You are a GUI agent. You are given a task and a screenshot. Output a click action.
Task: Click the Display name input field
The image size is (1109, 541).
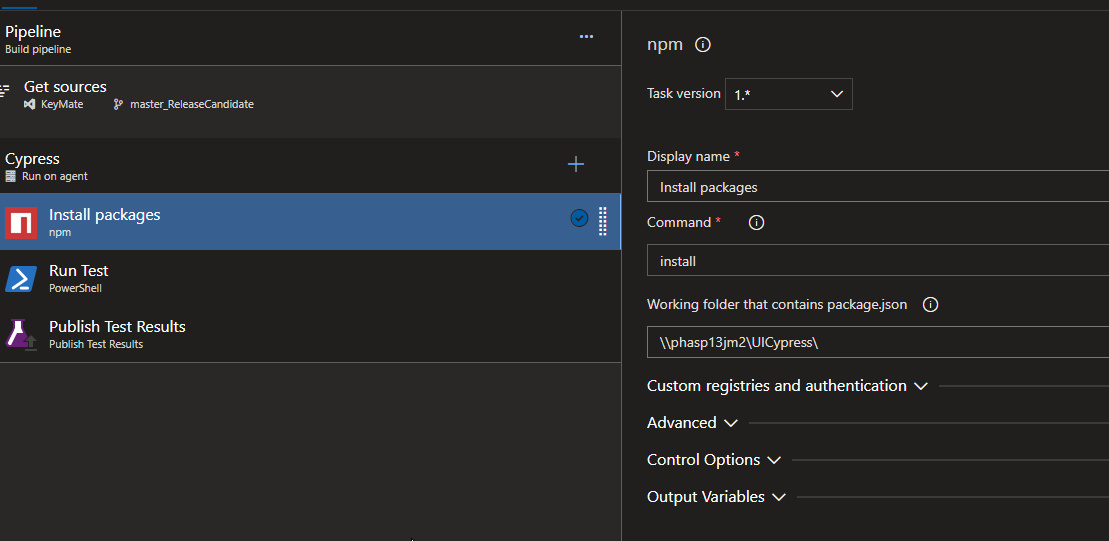[x=877, y=187]
